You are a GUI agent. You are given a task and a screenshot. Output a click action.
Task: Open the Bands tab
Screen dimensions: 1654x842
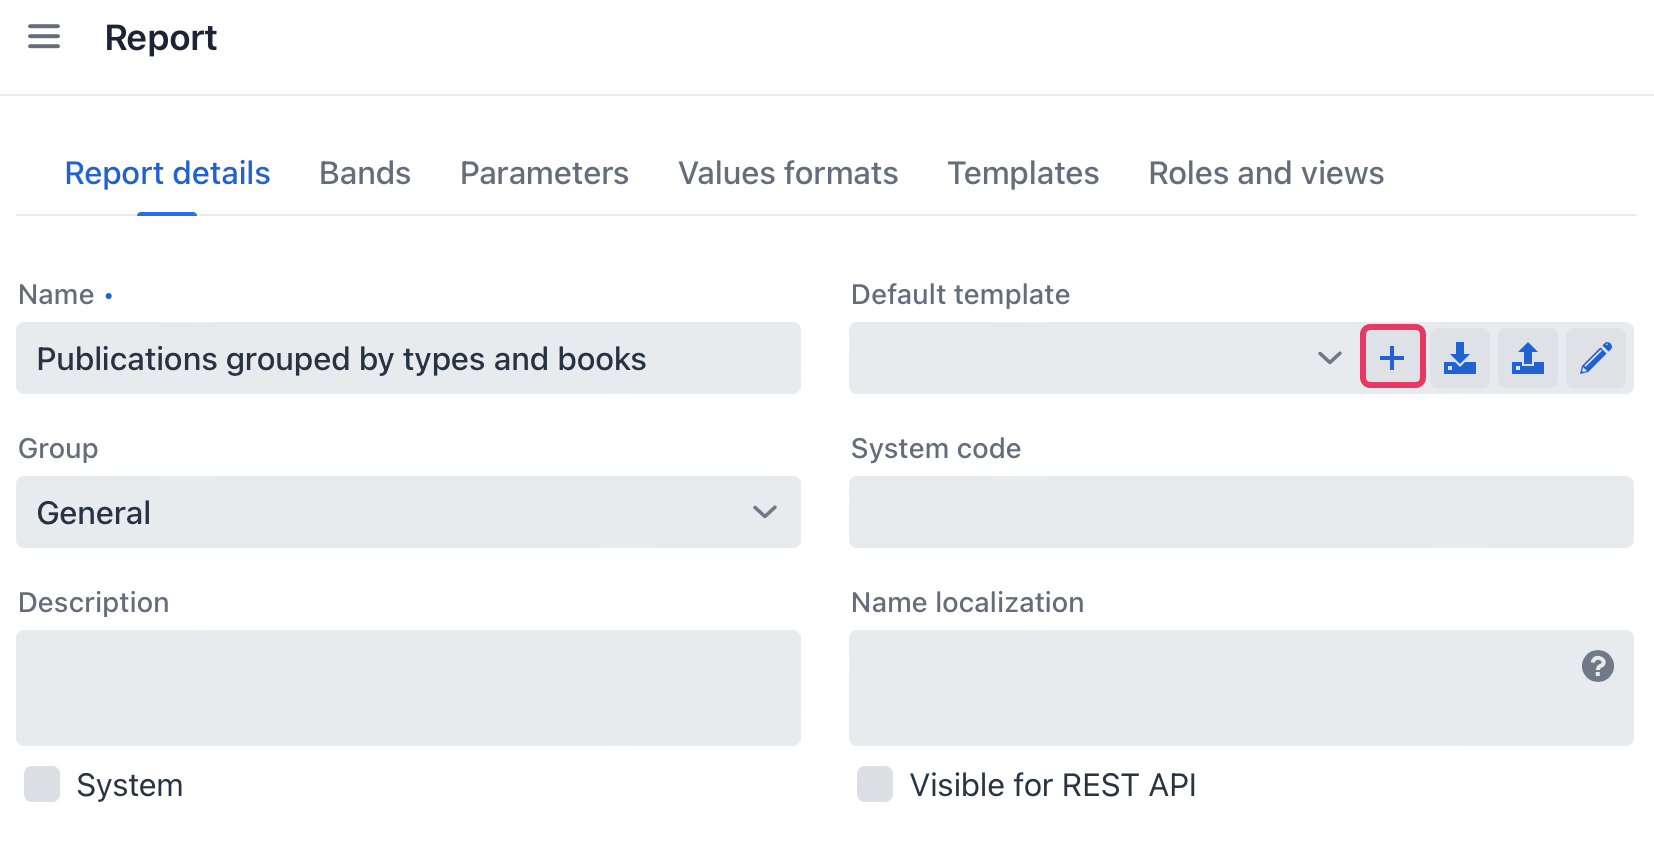(365, 173)
